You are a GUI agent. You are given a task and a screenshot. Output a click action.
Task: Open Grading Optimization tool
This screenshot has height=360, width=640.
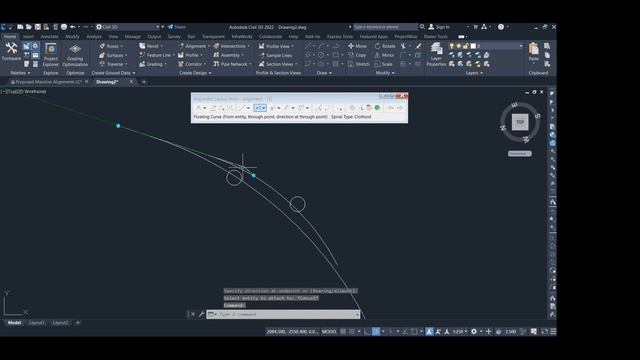(x=75, y=55)
